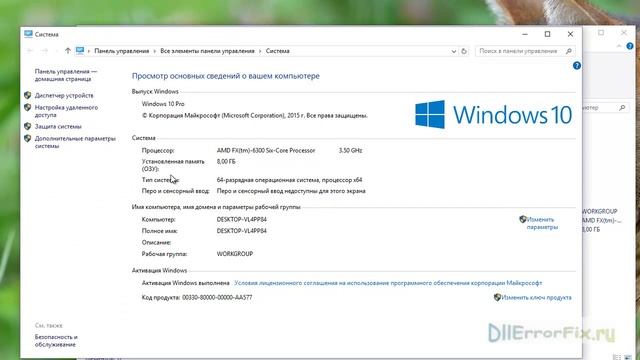Click shield icon beside 'Настройка удаленного доступа'
640x360 pixels.
[27, 107]
